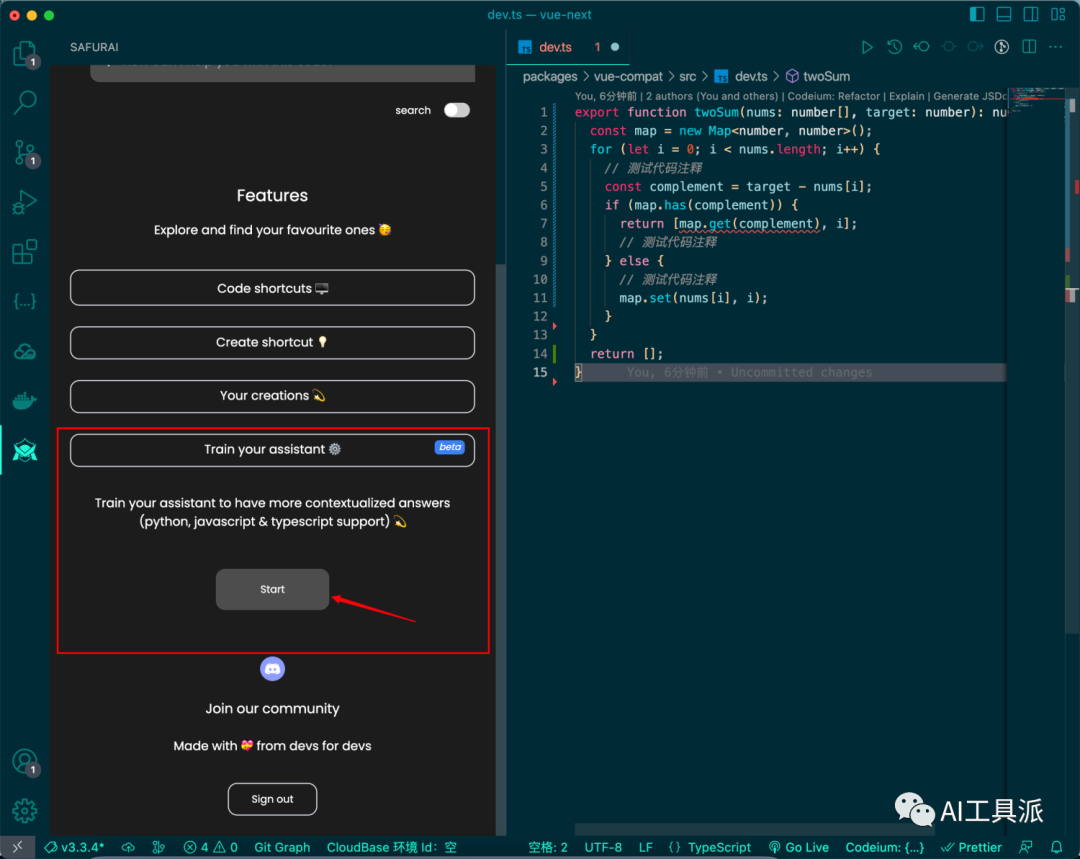Select the dev.ts editor tab
Screen dimensions: 1080x859
coord(555,47)
